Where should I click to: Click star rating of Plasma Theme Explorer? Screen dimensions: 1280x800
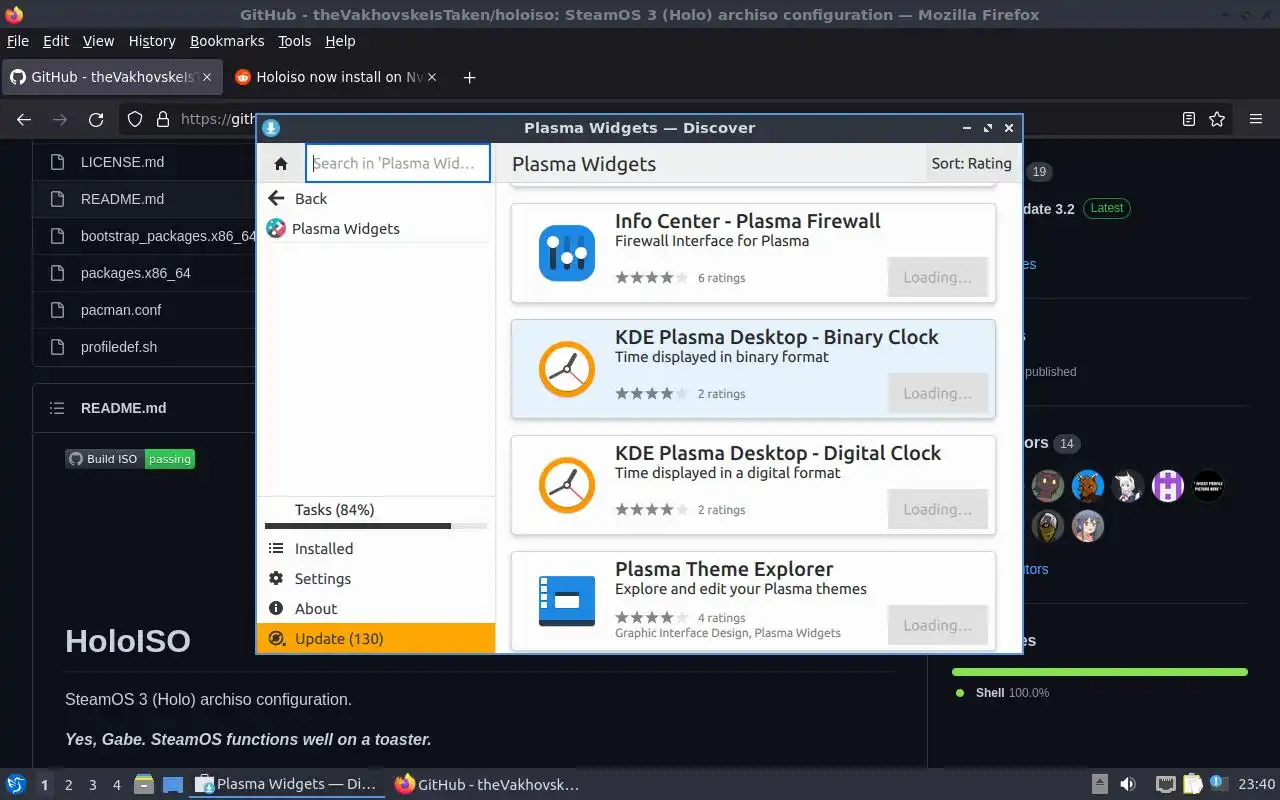click(x=651, y=618)
